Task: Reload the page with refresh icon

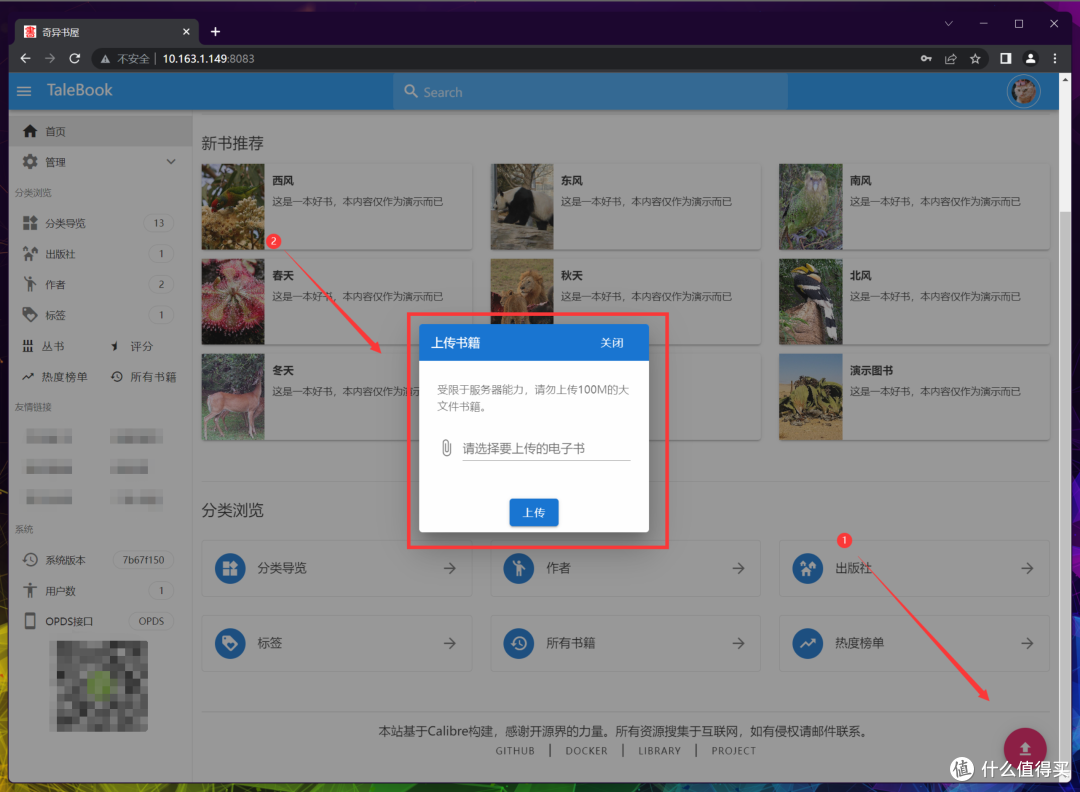Action: tap(74, 59)
